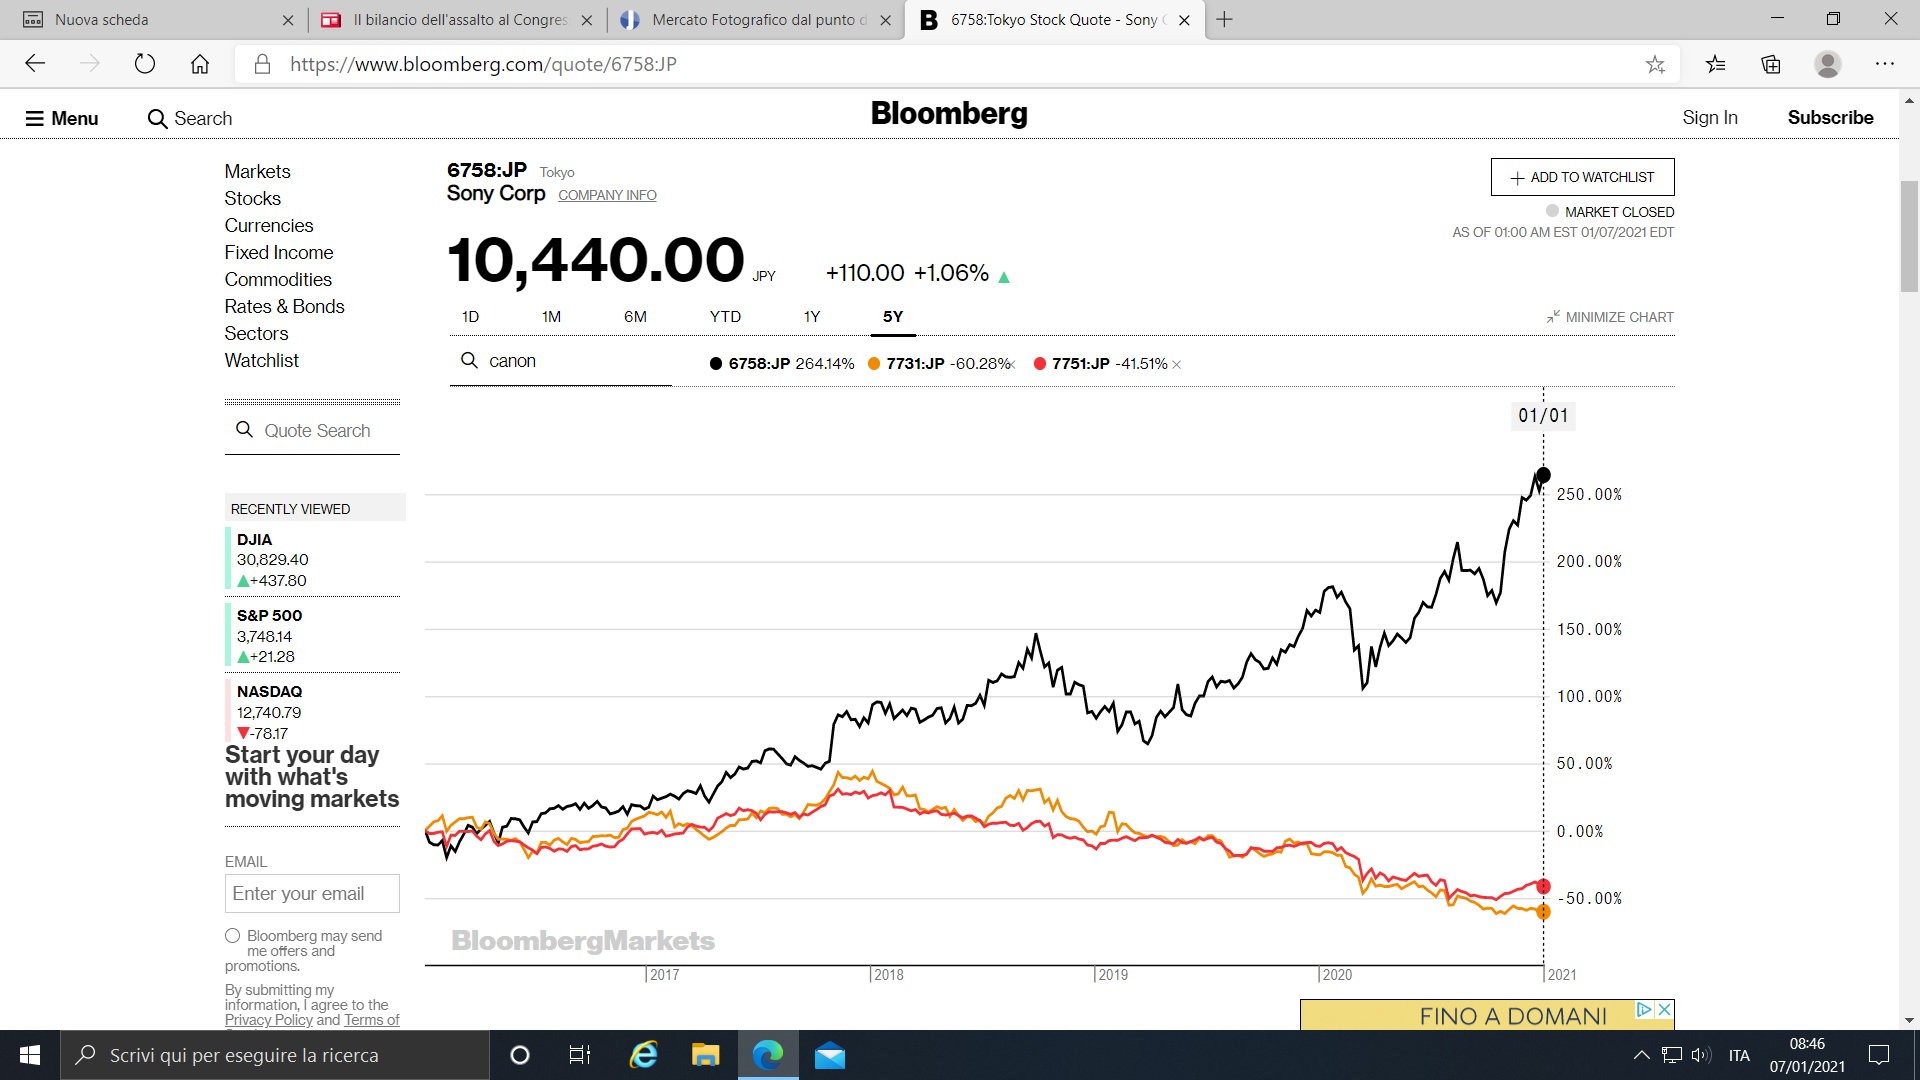1920x1080 pixels.
Task: Add page to favorites star icon
Action: 1655,64
